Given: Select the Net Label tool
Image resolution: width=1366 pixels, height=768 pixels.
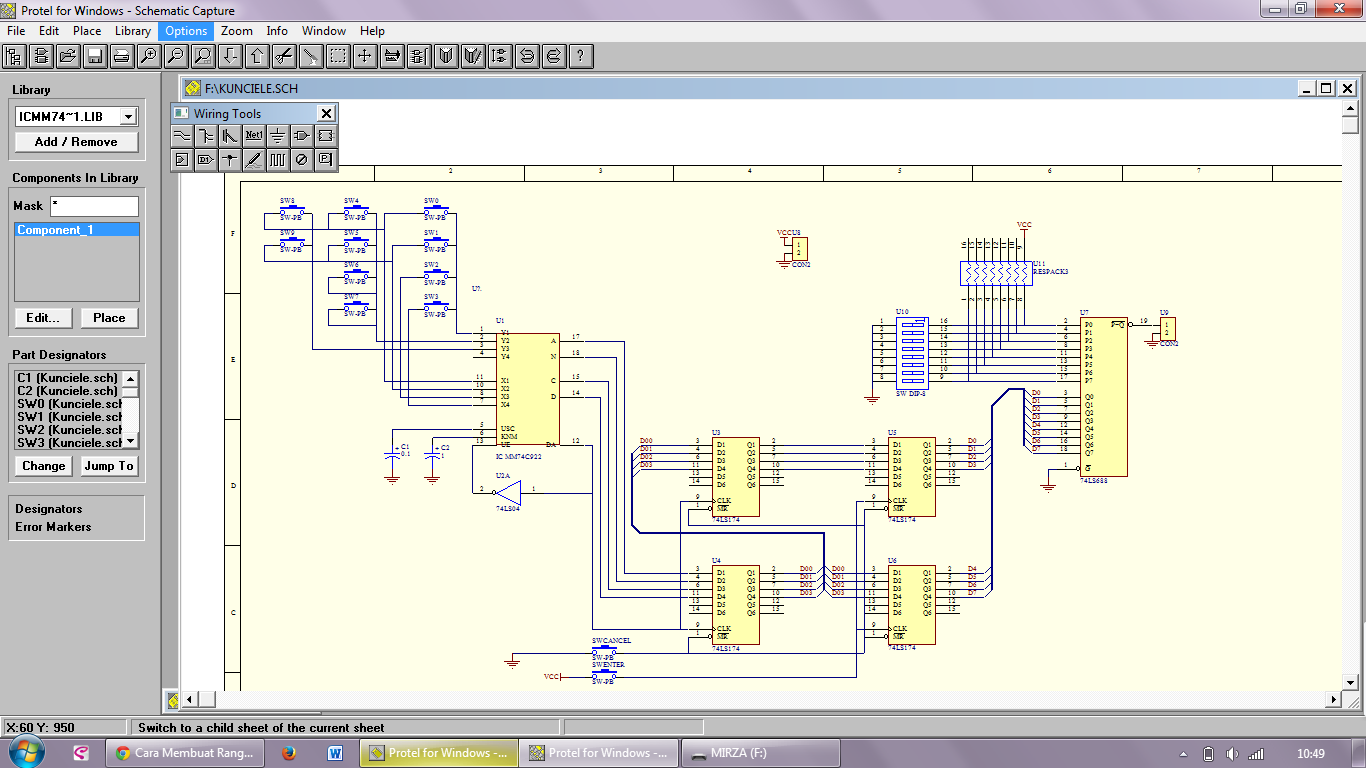Looking at the screenshot, I should point(254,135).
